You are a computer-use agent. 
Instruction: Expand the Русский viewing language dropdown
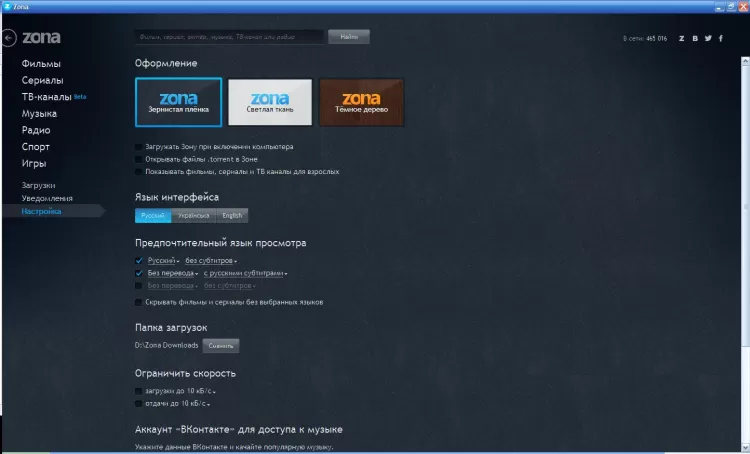[x=163, y=261]
